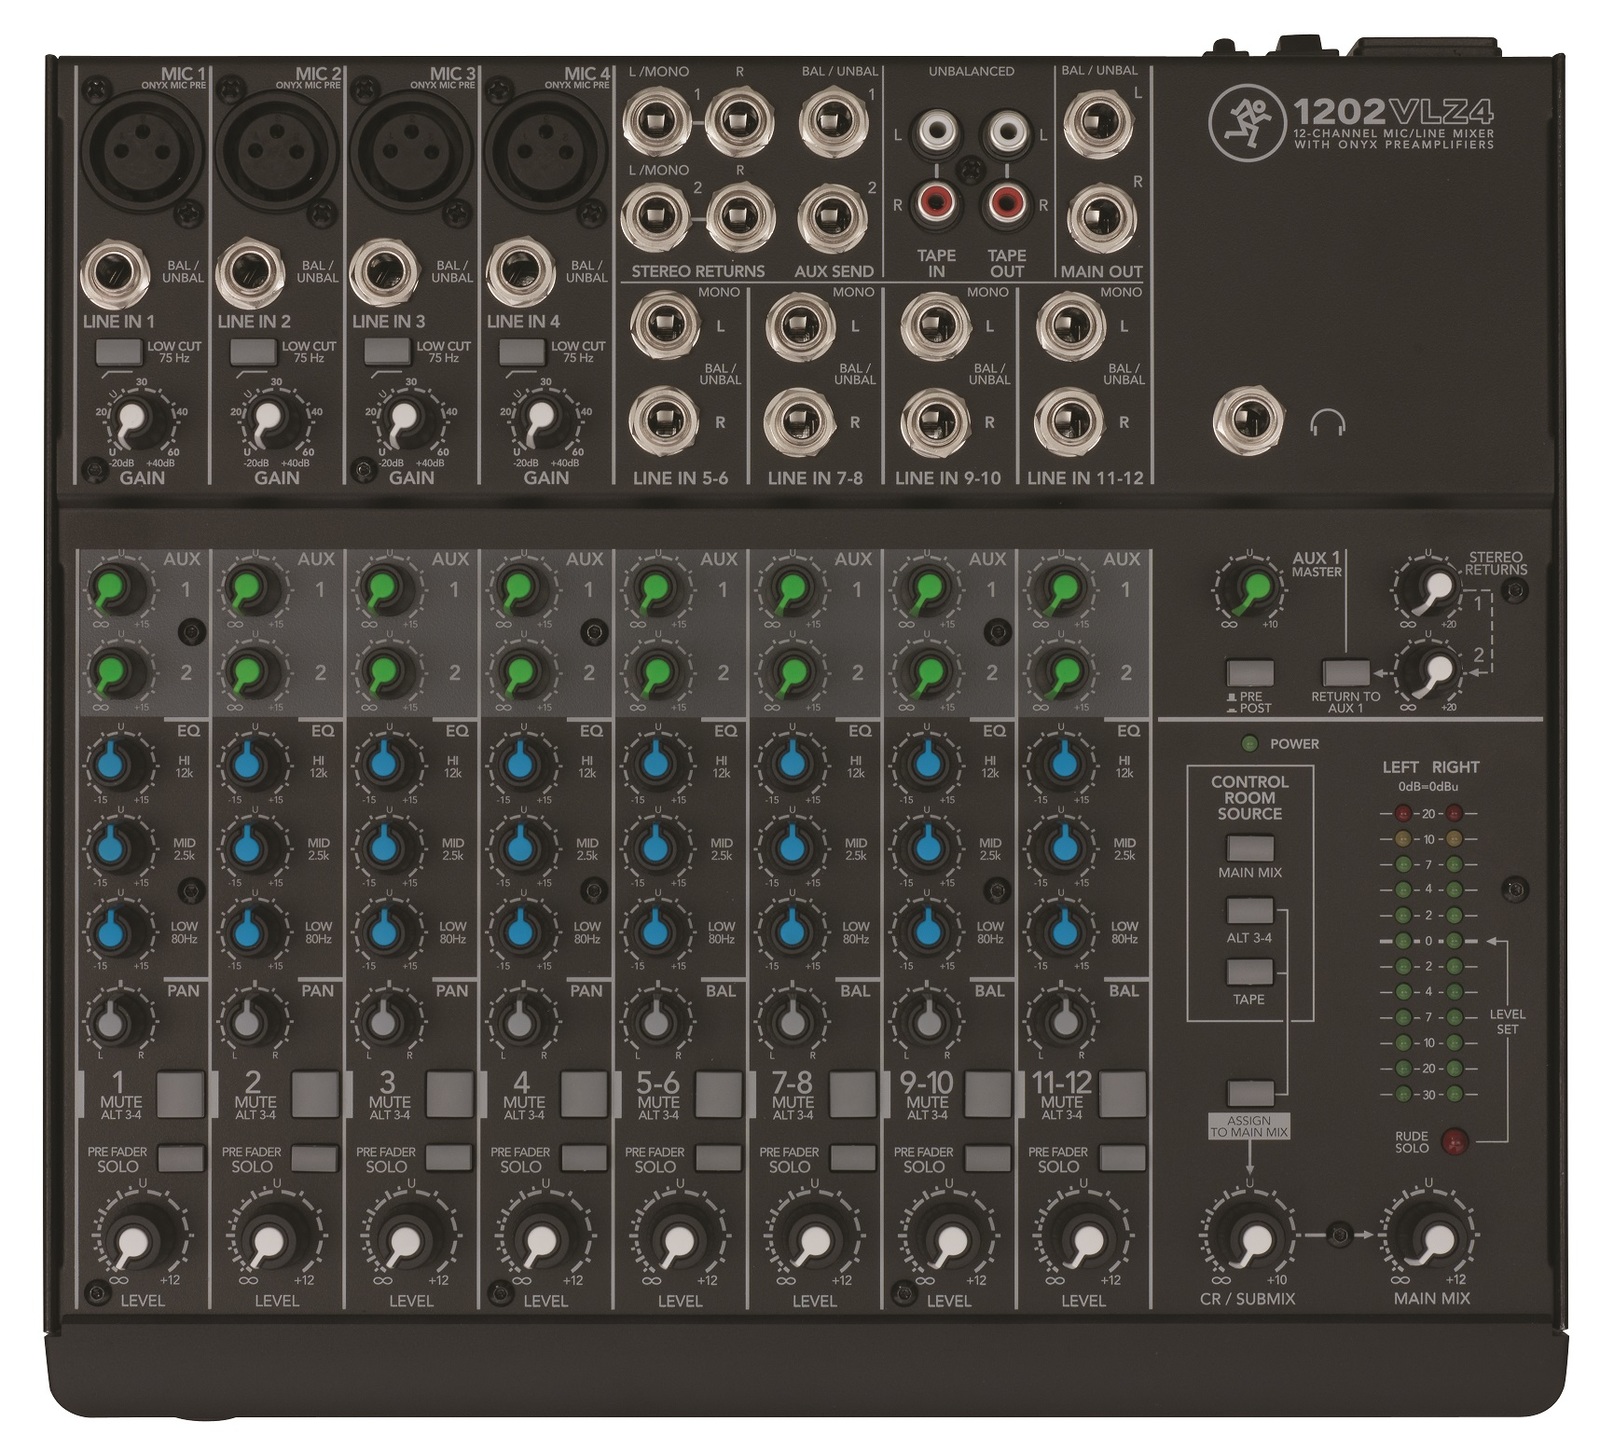Screen dimensions: 1600x1449
Task: Click the CR / Submix level knob
Action: point(1250,1241)
